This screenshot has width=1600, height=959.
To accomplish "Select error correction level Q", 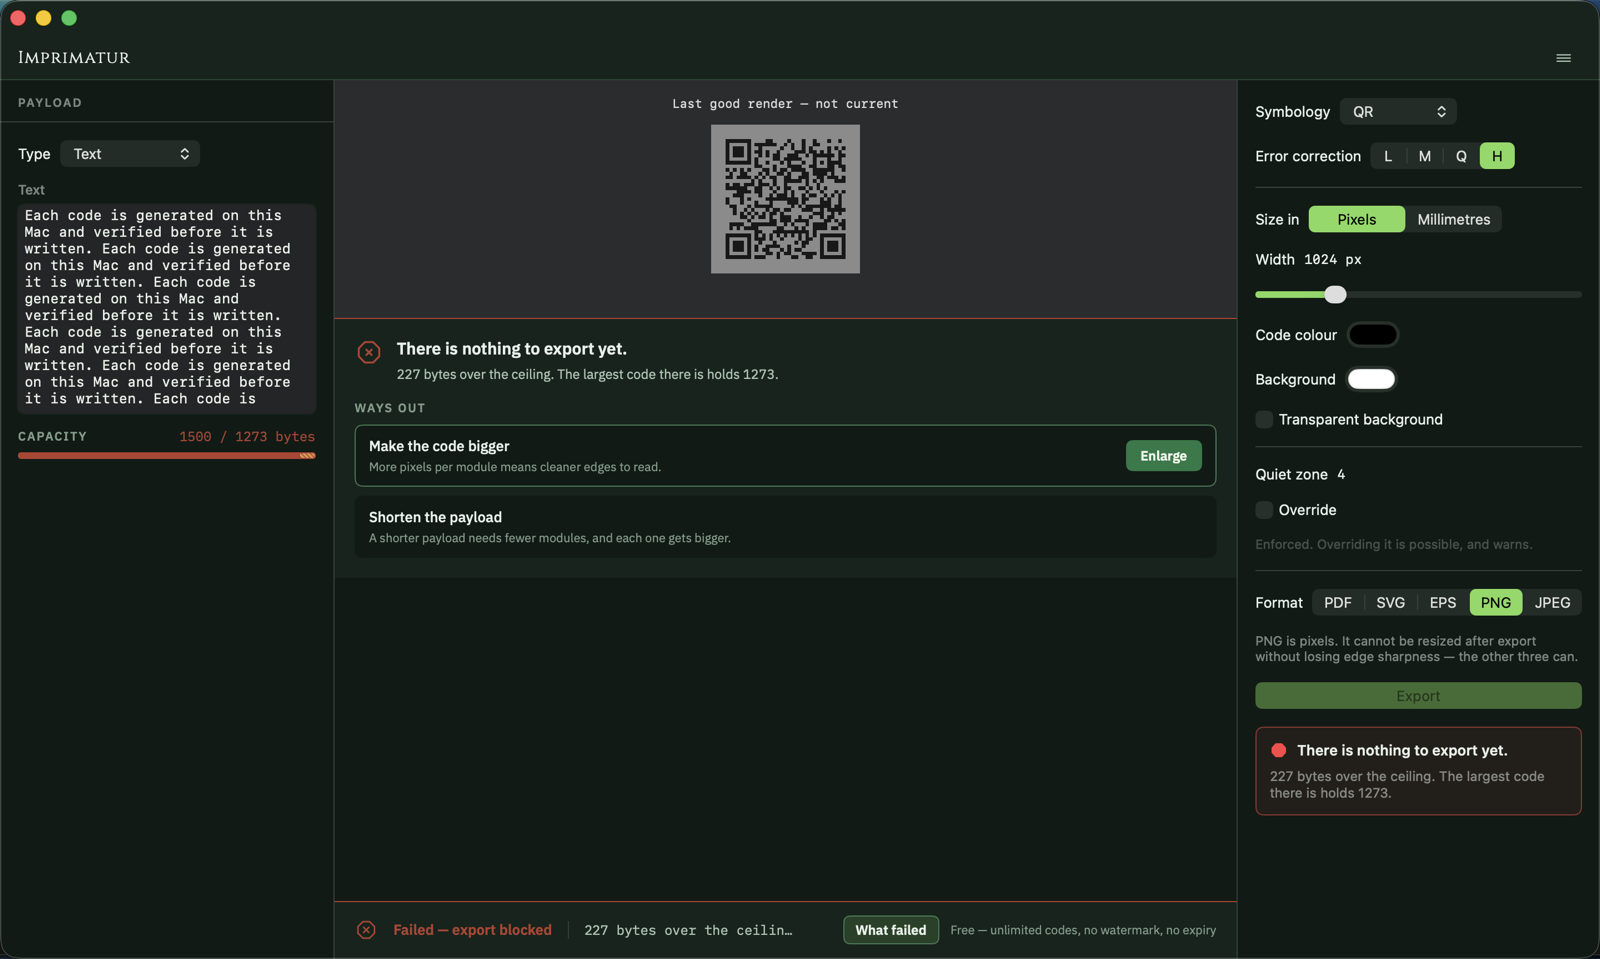I will tap(1461, 156).
